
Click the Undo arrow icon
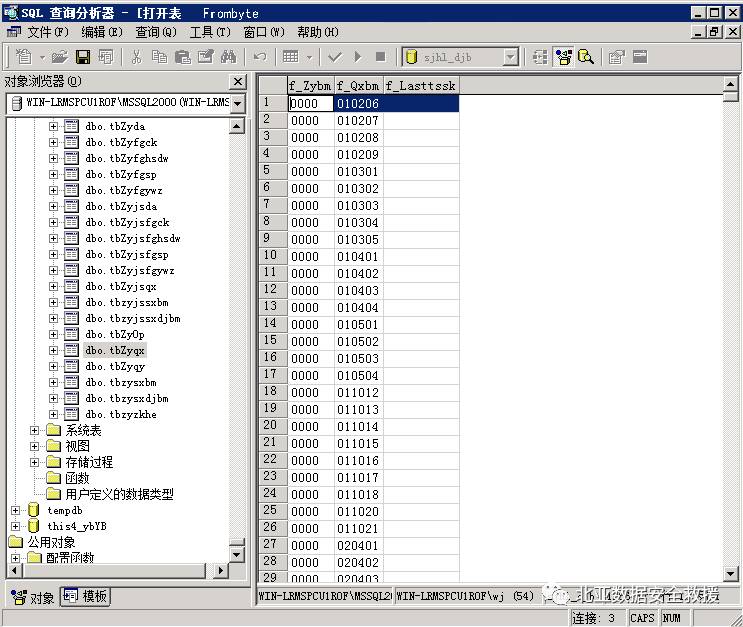coord(260,57)
